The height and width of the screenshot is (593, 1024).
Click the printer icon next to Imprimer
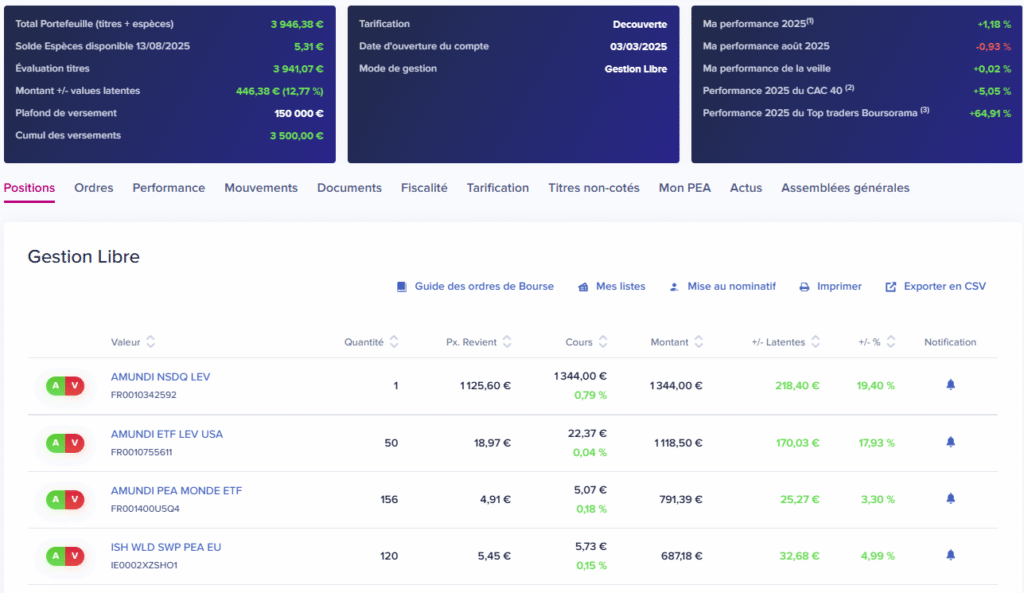pyautogui.click(x=804, y=287)
